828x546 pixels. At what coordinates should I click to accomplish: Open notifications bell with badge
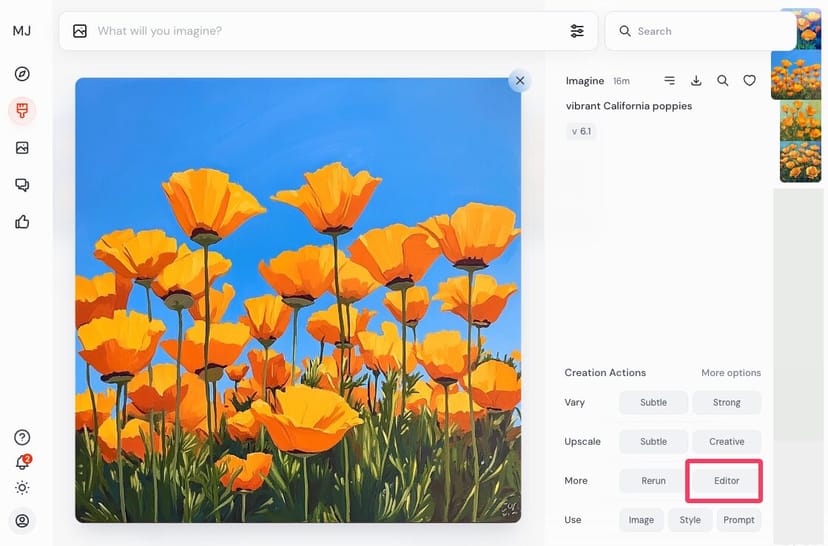pyautogui.click(x=22, y=463)
